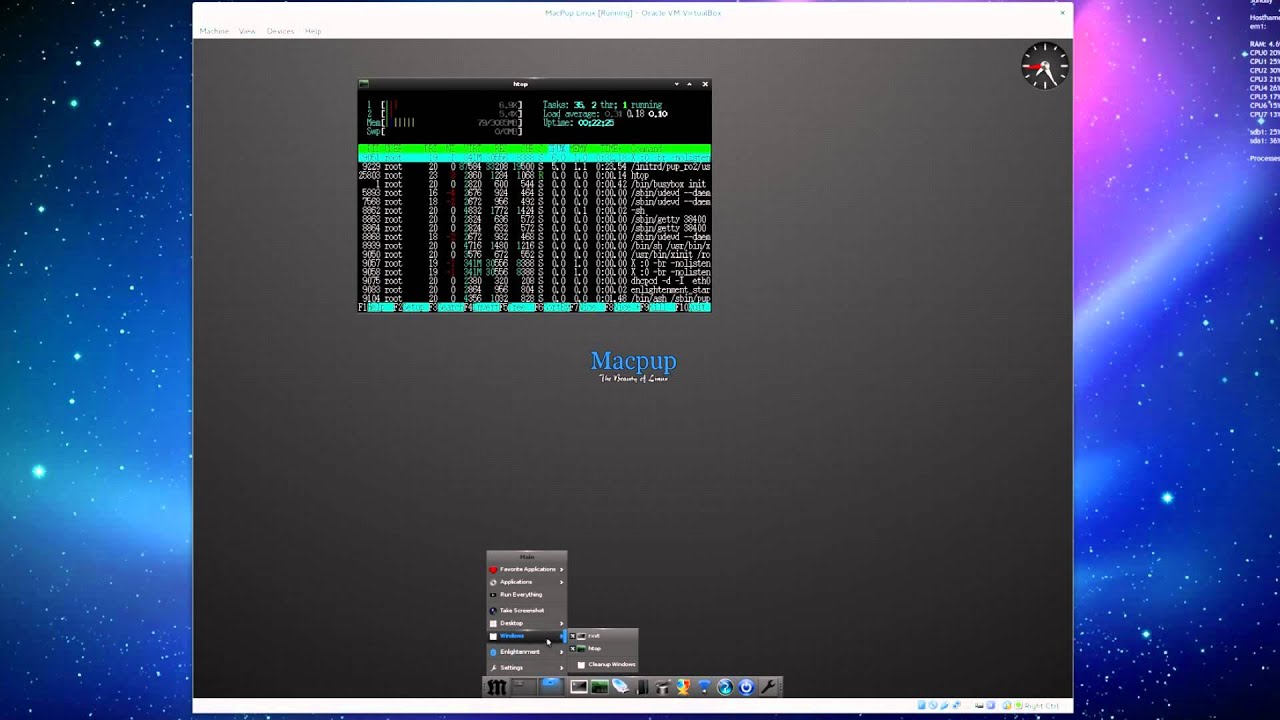This screenshot has width=1280, height=720.
Task: Expand the Enlightenment submenu
Action: pyautogui.click(x=527, y=652)
